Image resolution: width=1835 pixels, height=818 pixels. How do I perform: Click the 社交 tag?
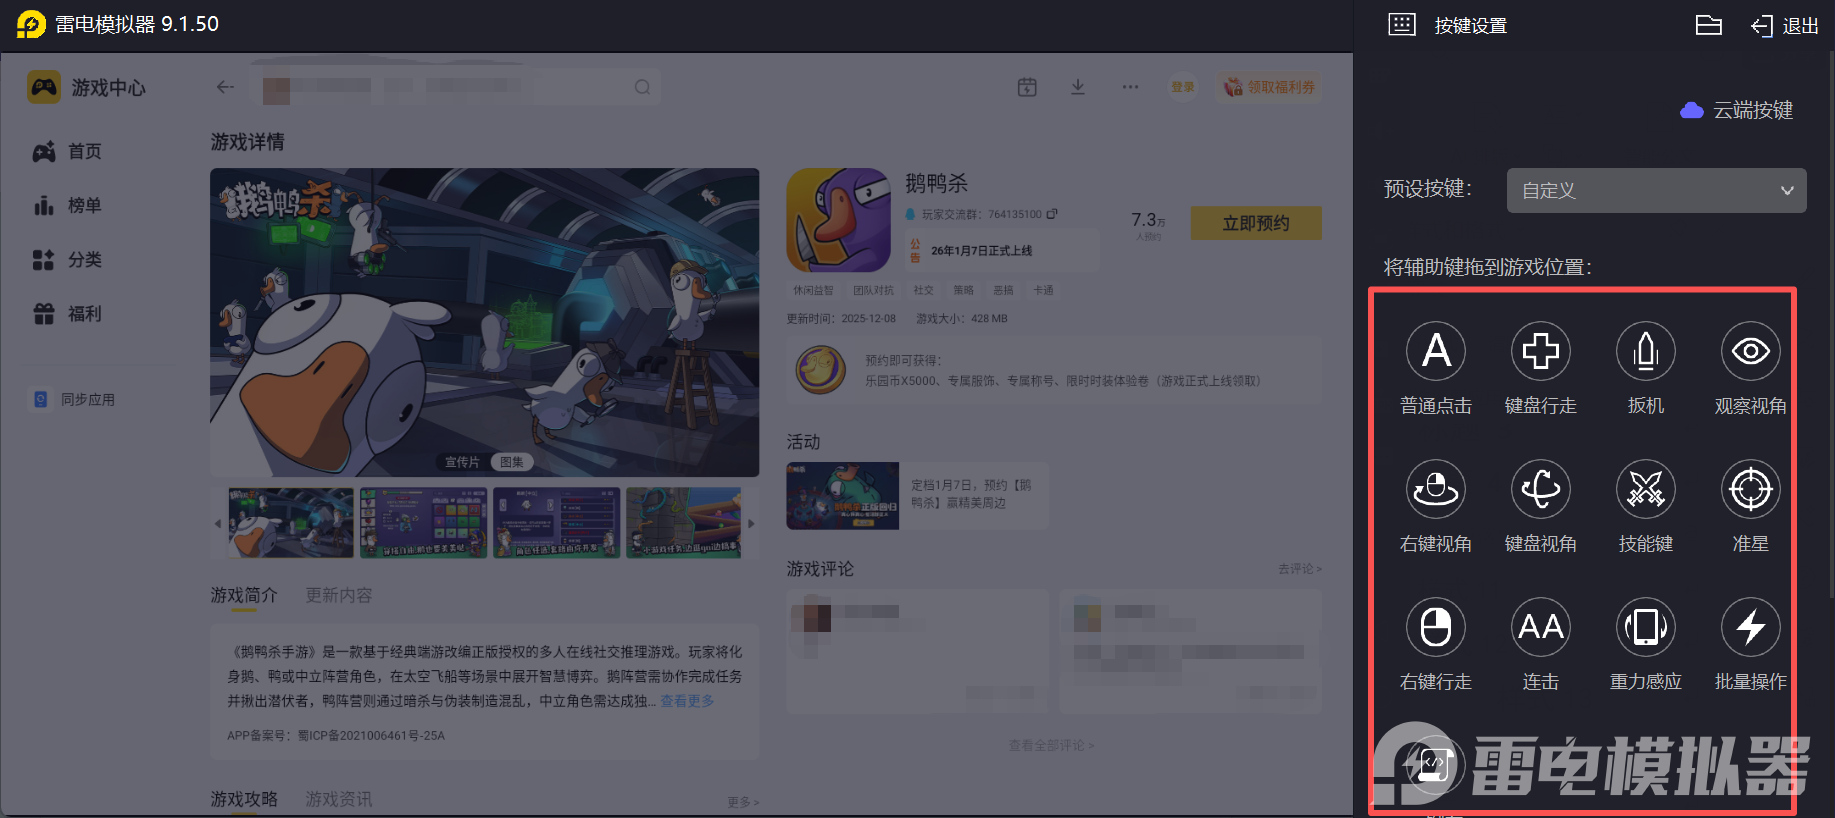[x=923, y=290]
